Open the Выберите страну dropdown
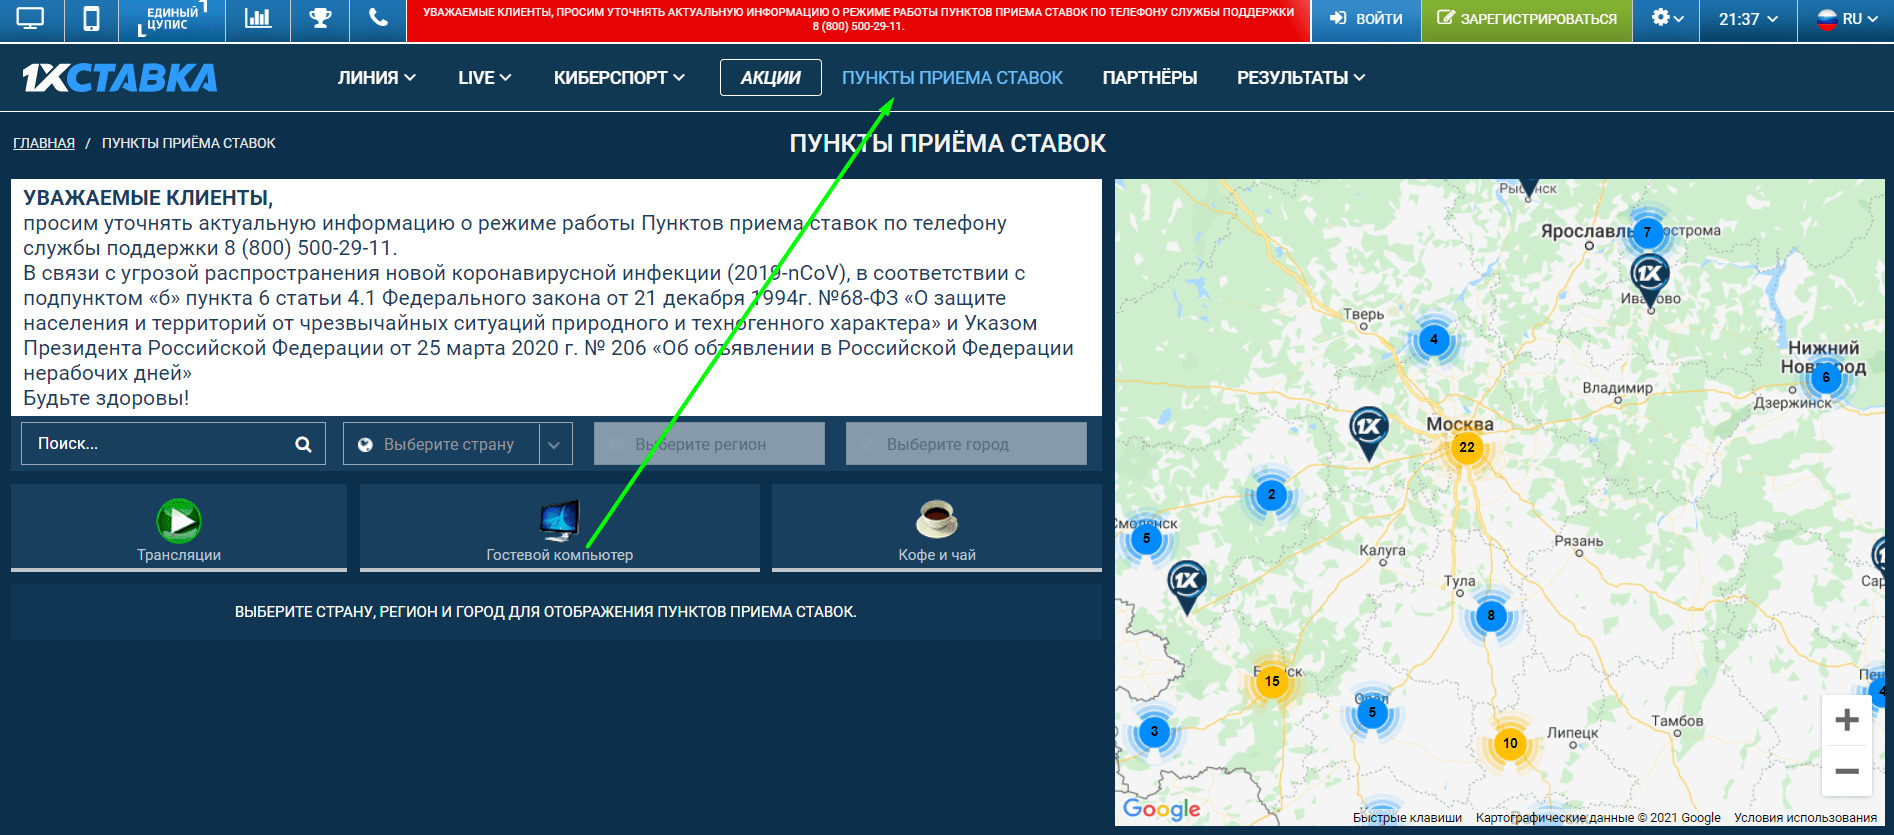Image resolution: width=1894 pixels, height=835 pixels. [x=458, y=444]
